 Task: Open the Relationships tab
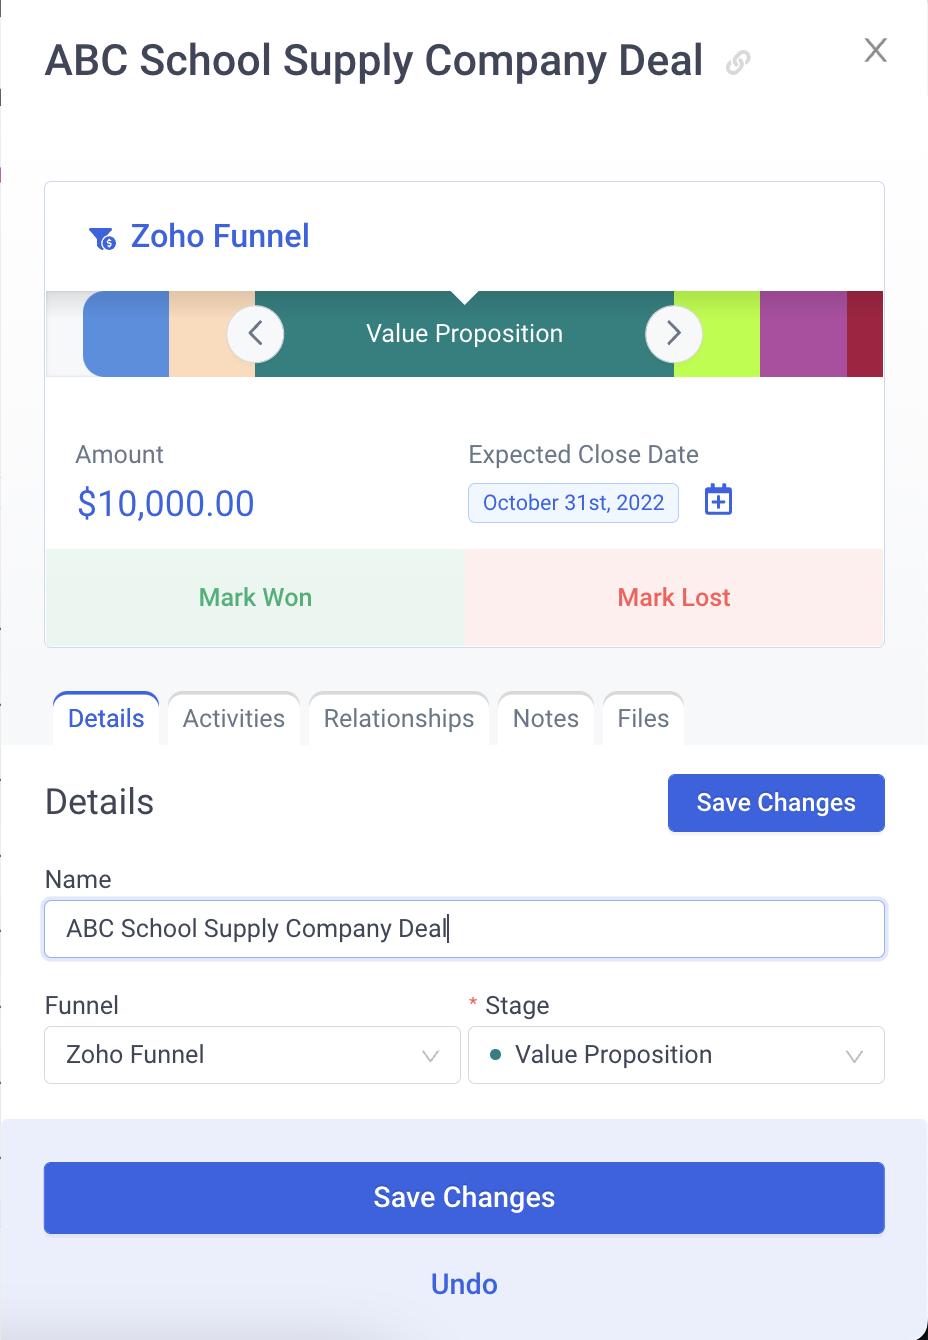399,719
